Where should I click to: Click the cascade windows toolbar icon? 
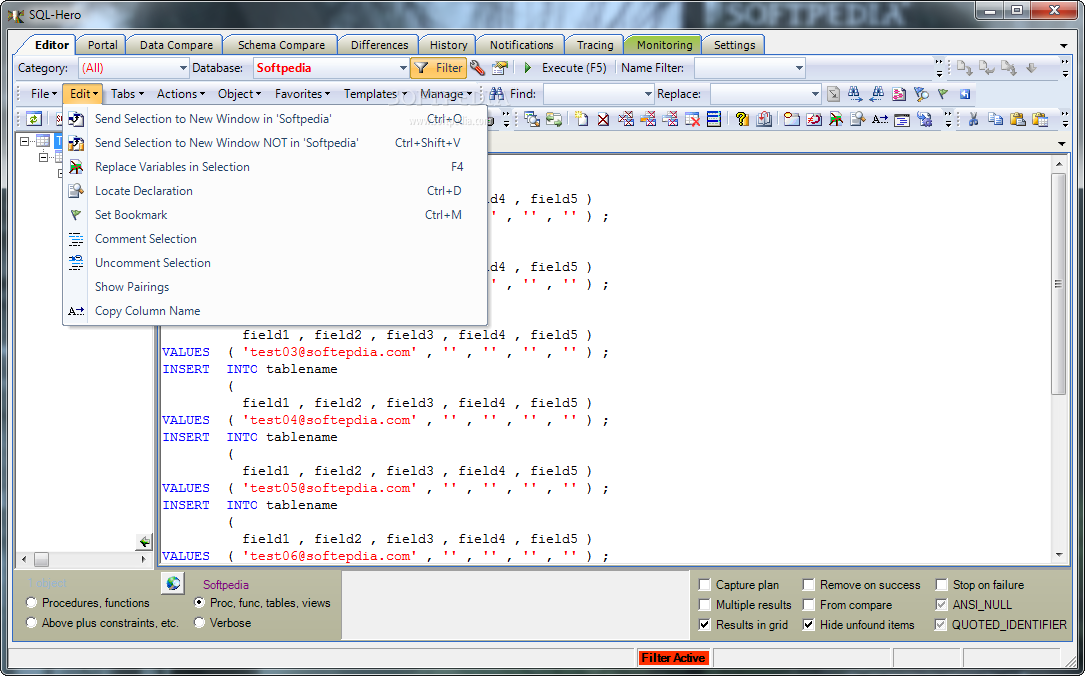531,119
